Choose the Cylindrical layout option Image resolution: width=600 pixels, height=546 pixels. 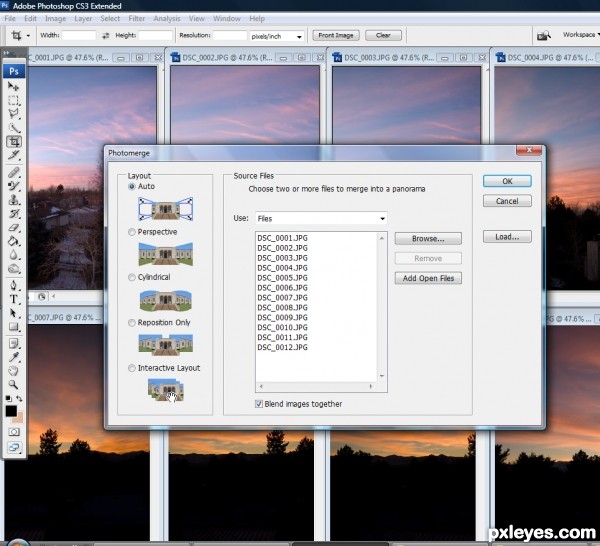coord(132,277)
